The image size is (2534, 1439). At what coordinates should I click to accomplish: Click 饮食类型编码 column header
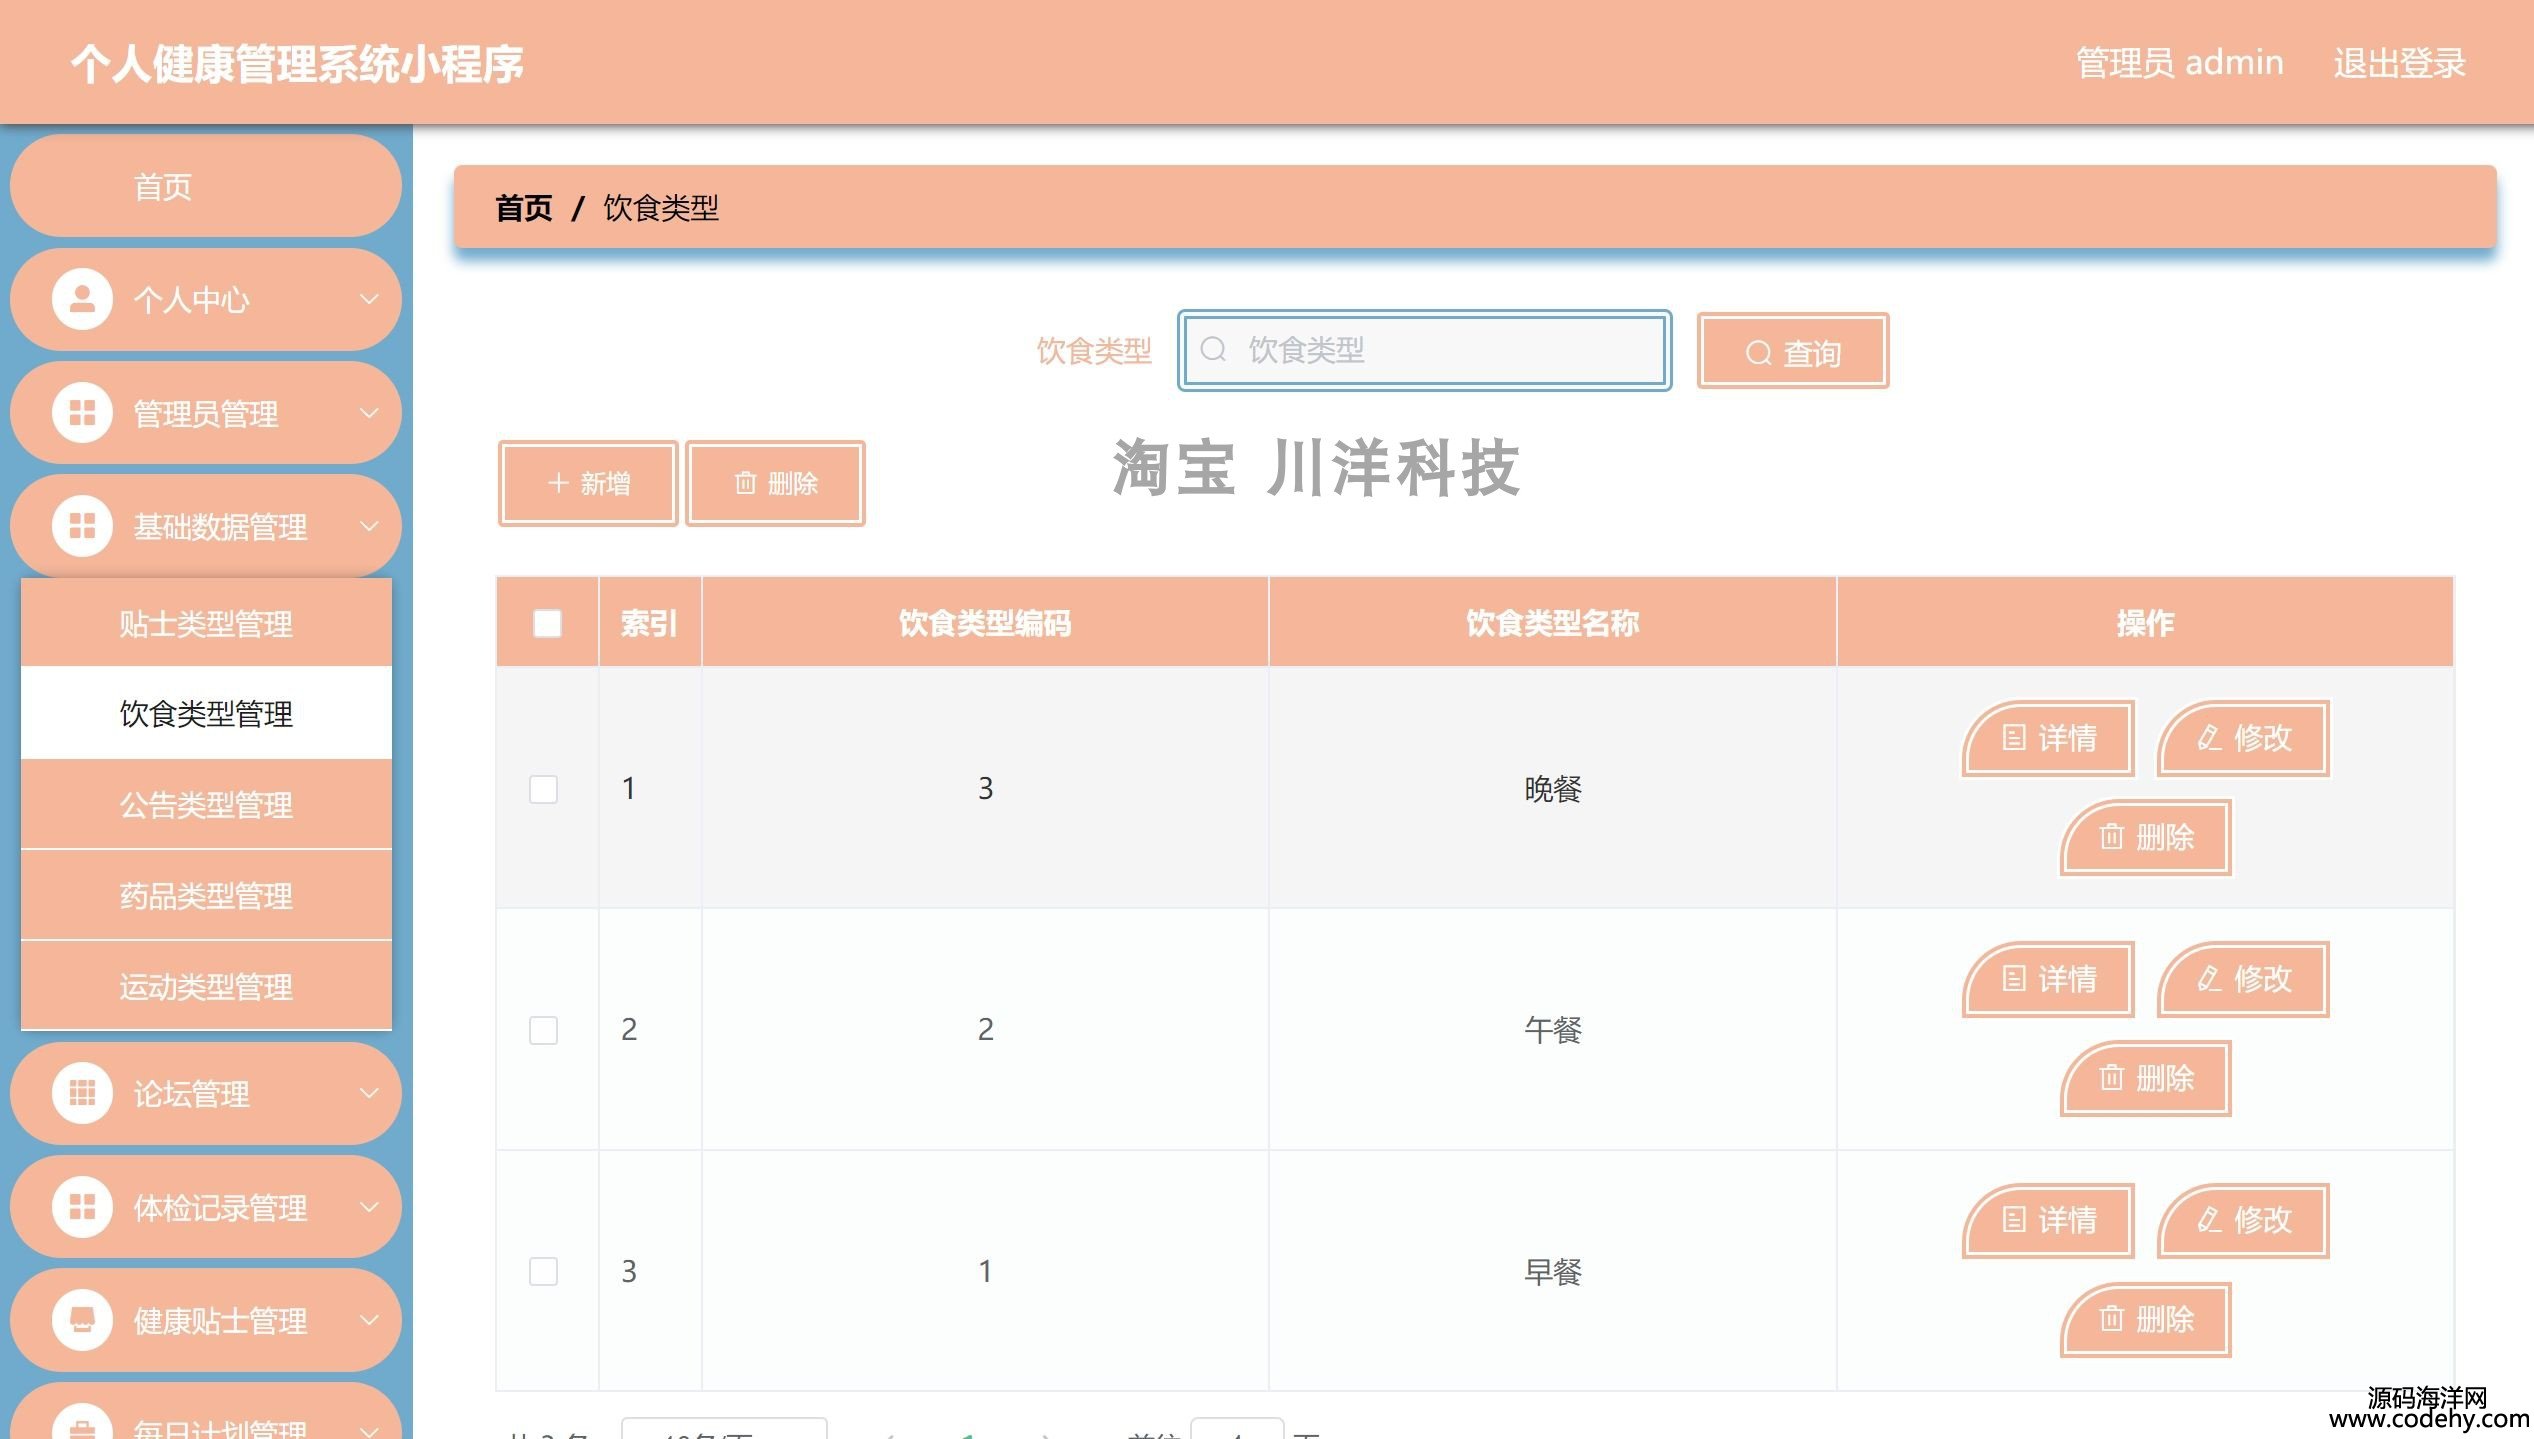point(985,623)
